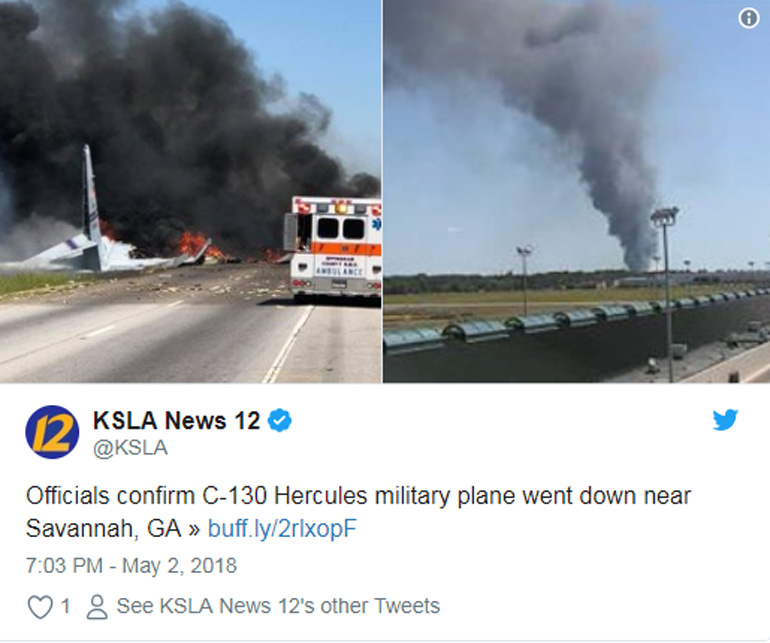Open the @KSLA handle

tap(130, 448)
